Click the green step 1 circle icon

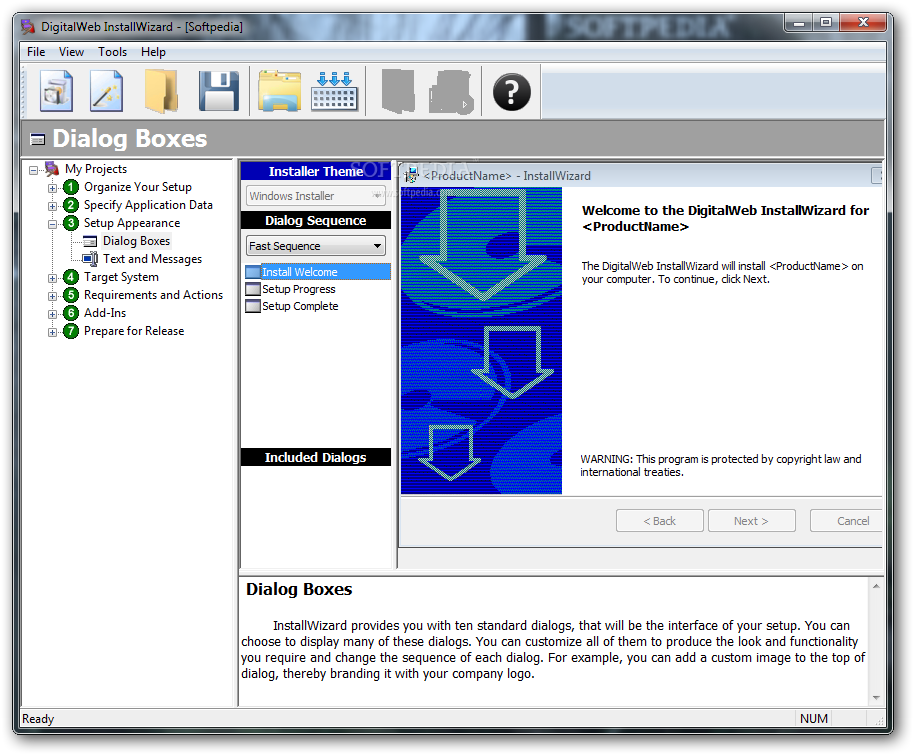[x=71, y=187]
